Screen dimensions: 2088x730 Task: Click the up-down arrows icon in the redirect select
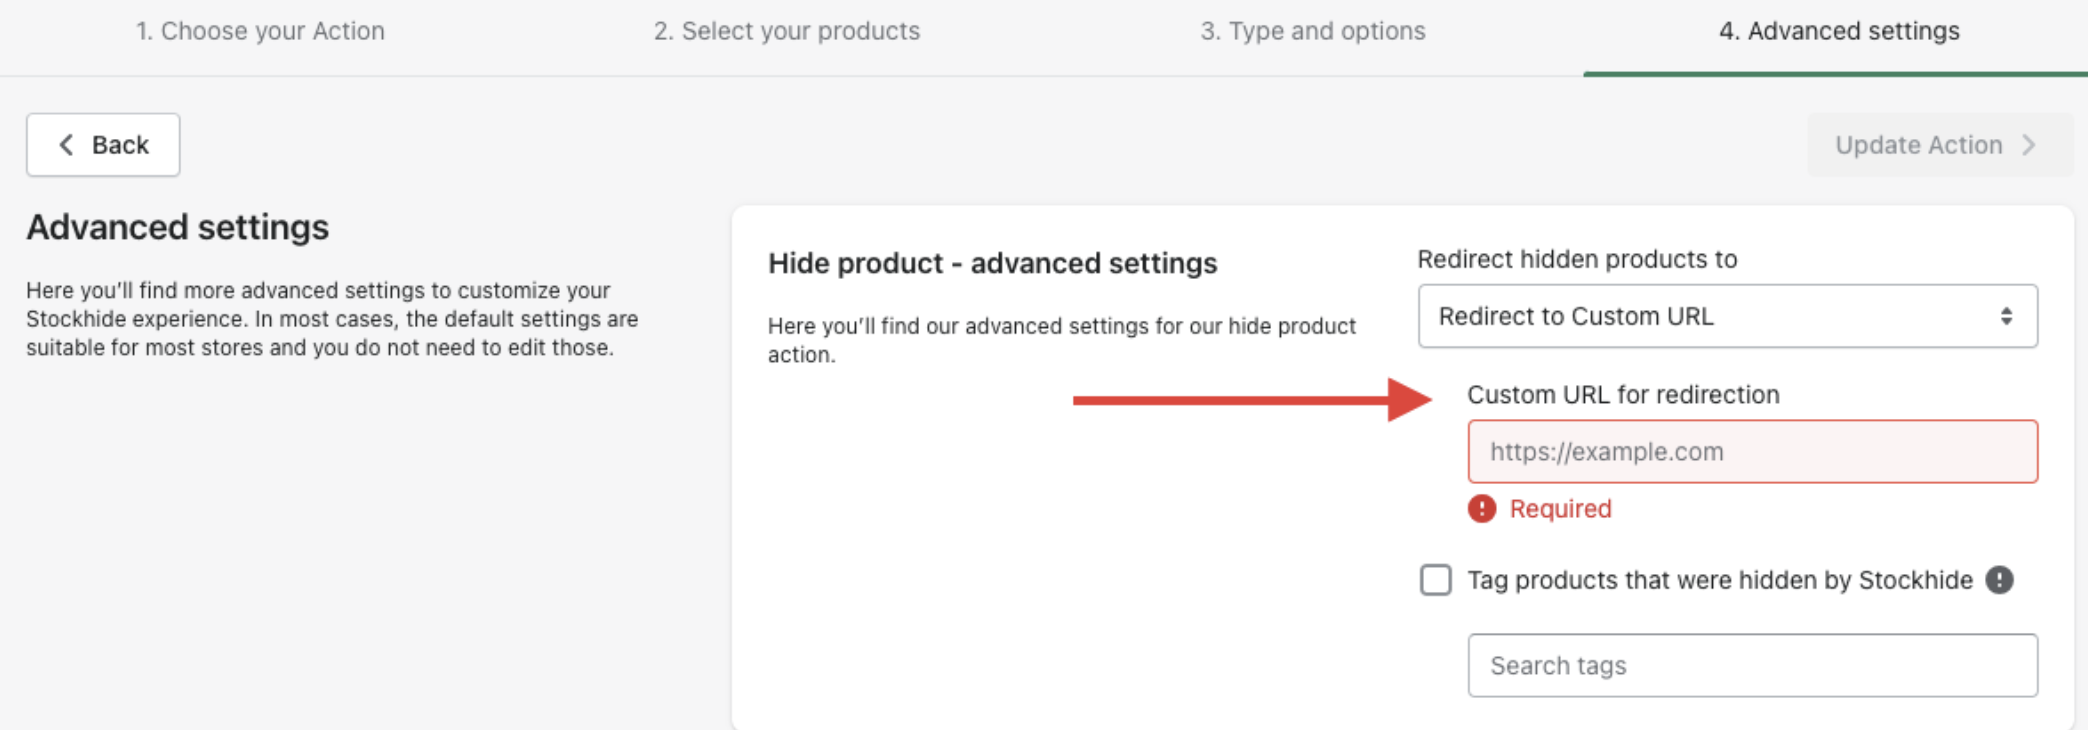click(x=2006, y=316)
